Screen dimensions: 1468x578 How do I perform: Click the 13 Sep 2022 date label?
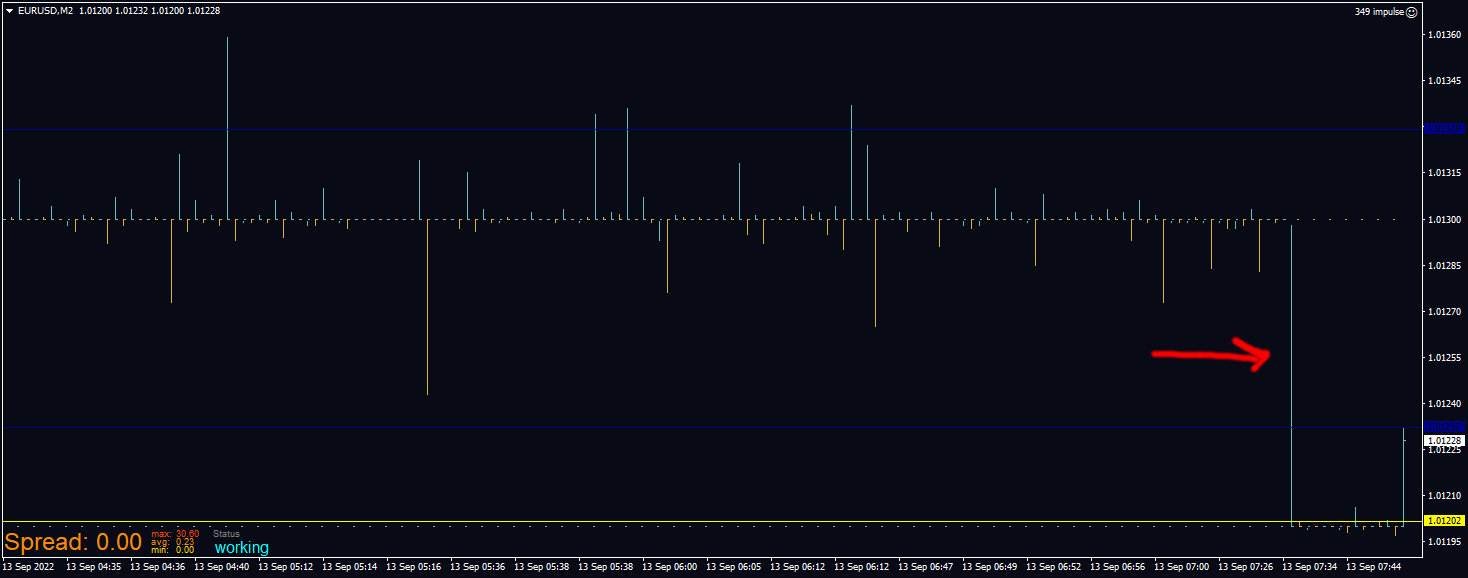[x=28, y=567]
